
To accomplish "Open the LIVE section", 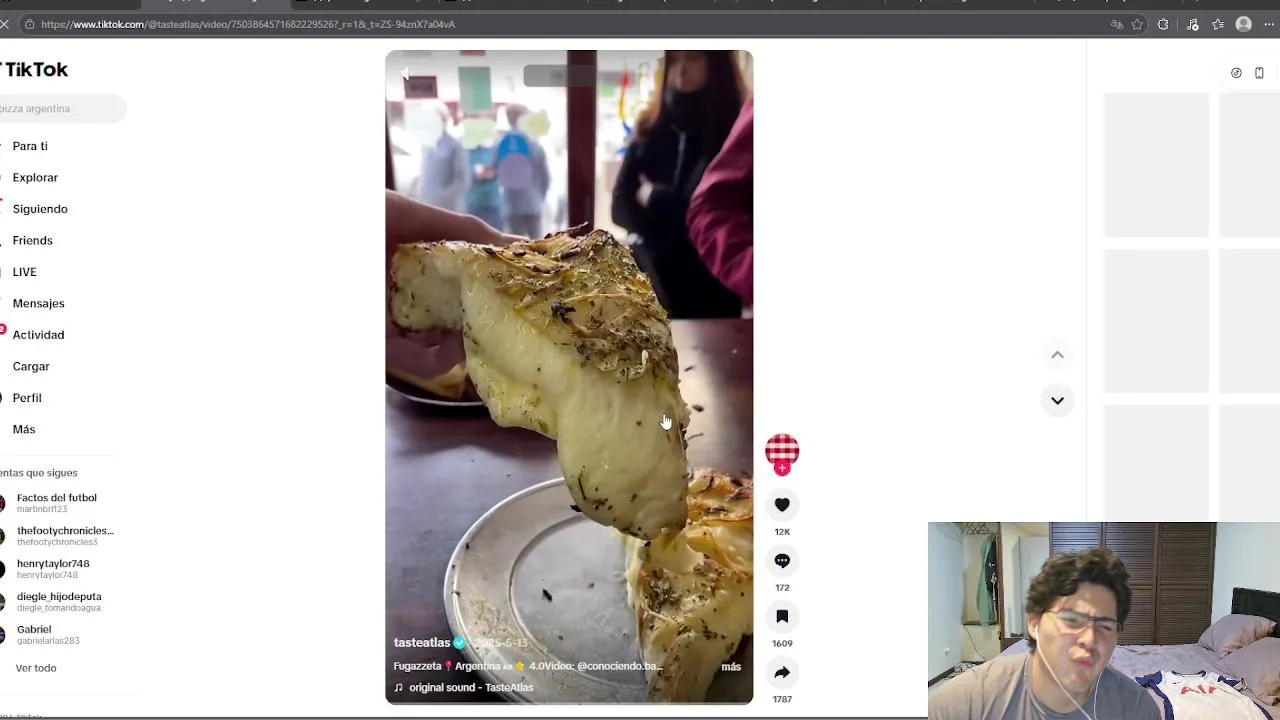I will [x=24, y=272].
